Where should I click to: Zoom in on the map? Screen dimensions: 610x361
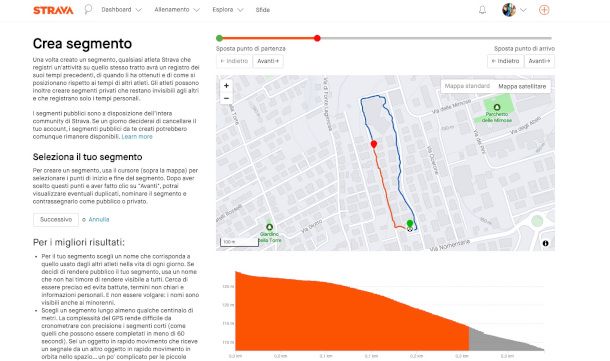(x=226, y=86)
